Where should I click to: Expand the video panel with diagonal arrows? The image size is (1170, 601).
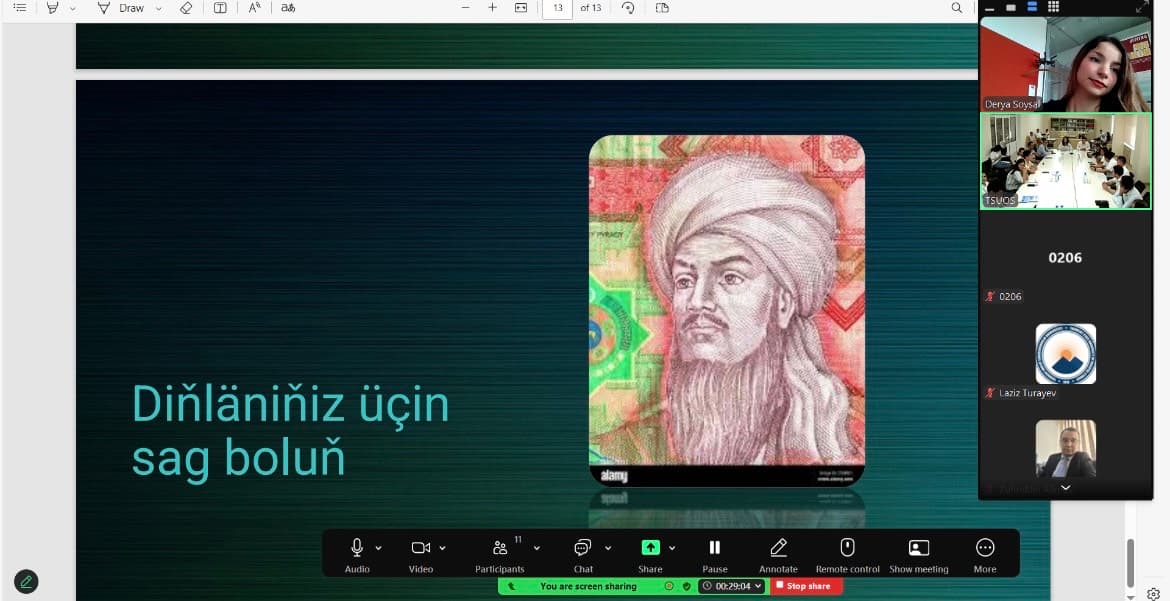point(1142,7)
